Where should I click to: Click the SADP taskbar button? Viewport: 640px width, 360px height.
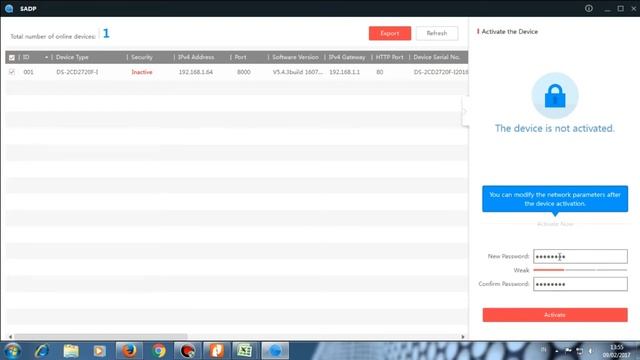(275, 351)
